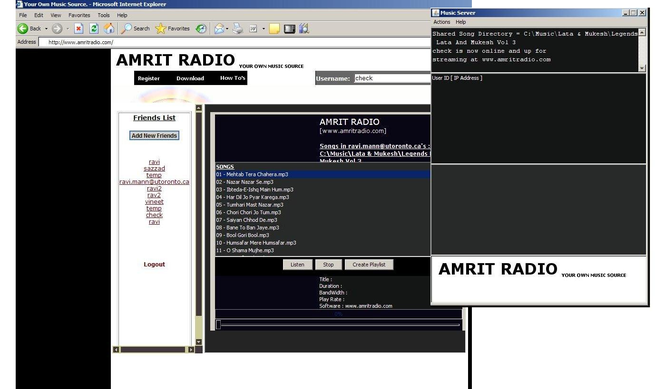Open the Edit menu in Internet Explorer
The image size is (665, 389).
pos(39,15)
